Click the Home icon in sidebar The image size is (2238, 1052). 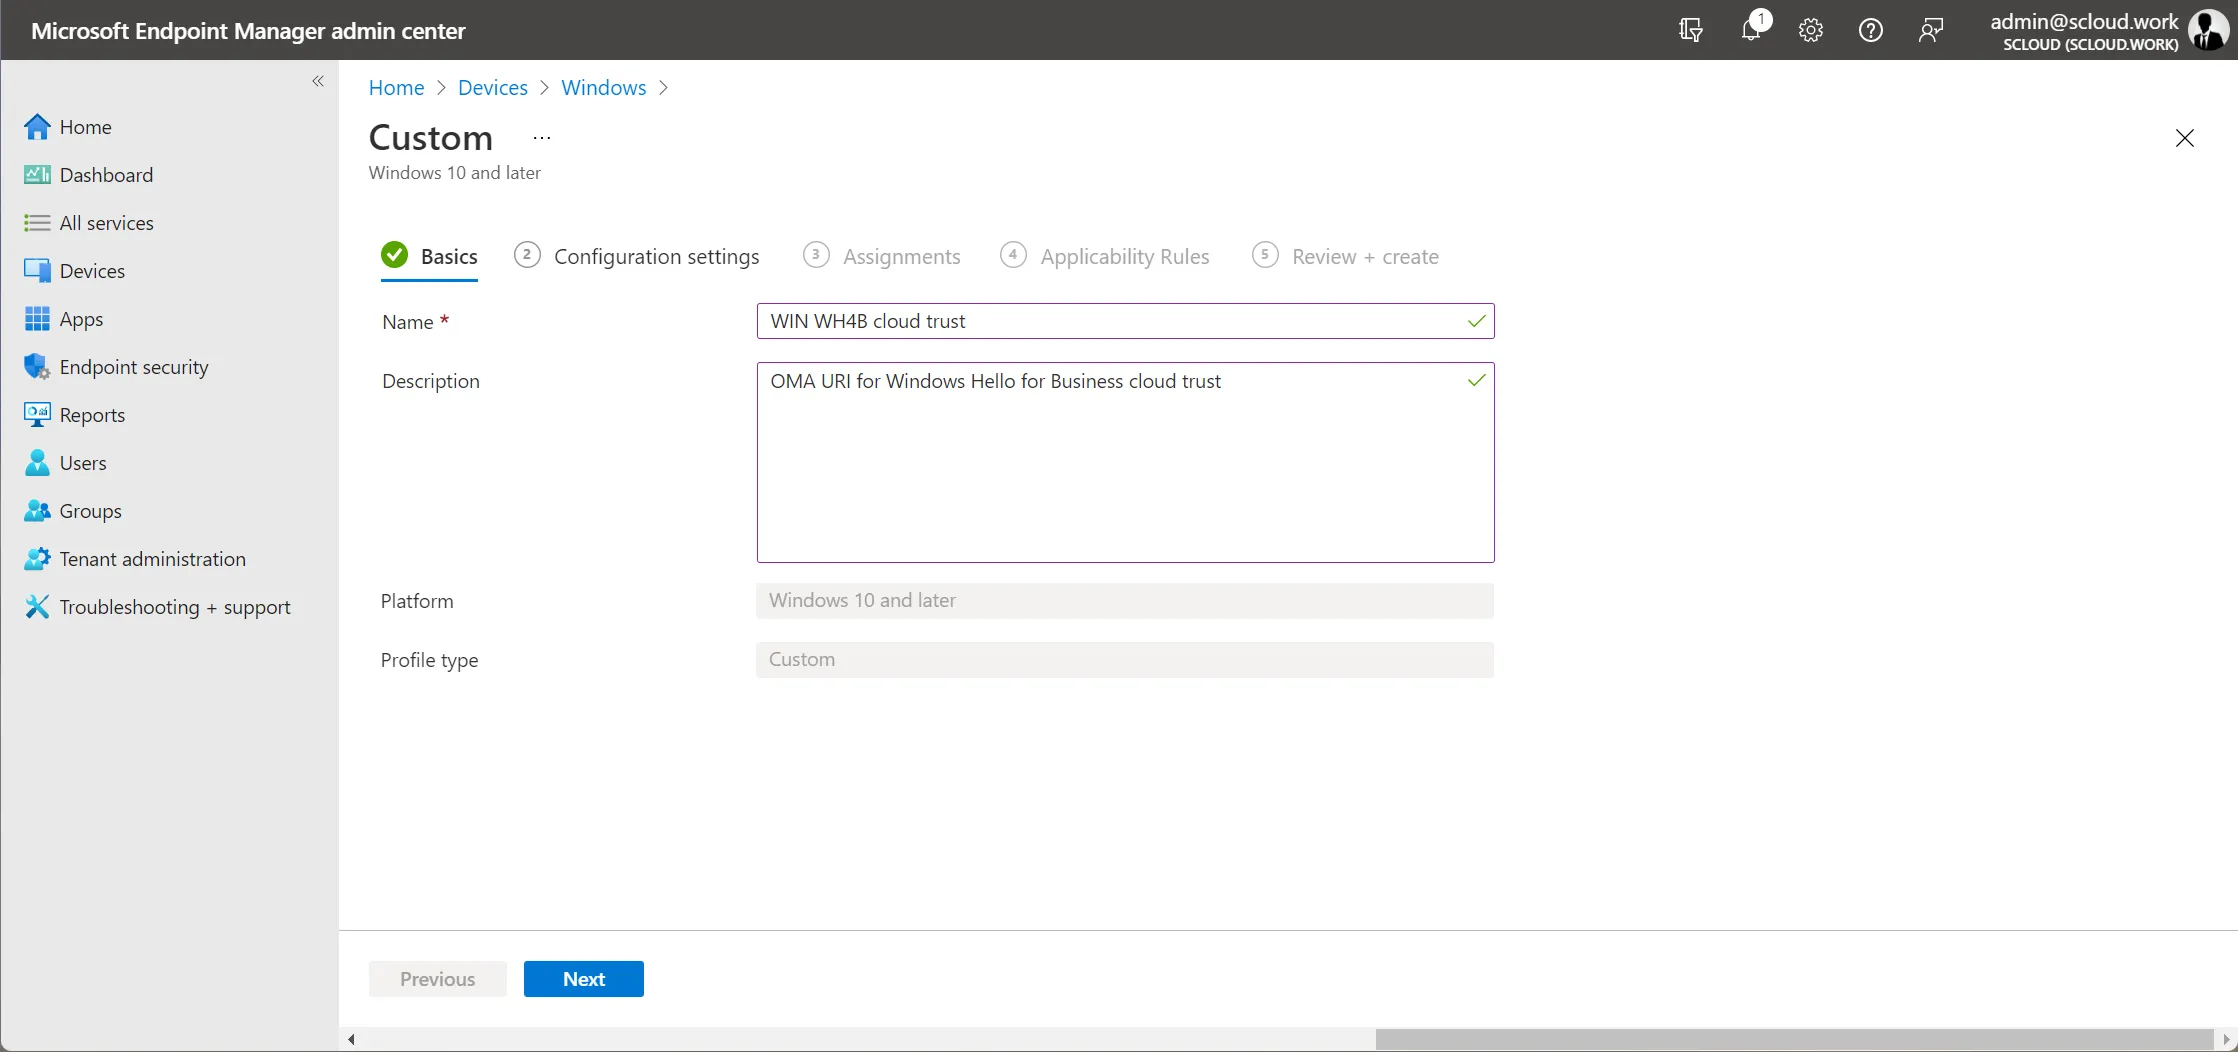(x=37, y=127)
